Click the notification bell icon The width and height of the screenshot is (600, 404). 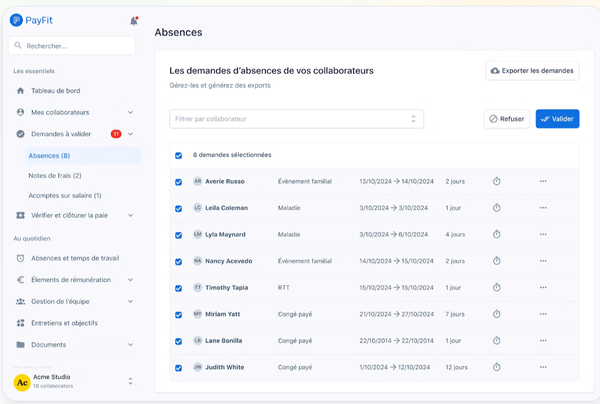click(134, 20)
